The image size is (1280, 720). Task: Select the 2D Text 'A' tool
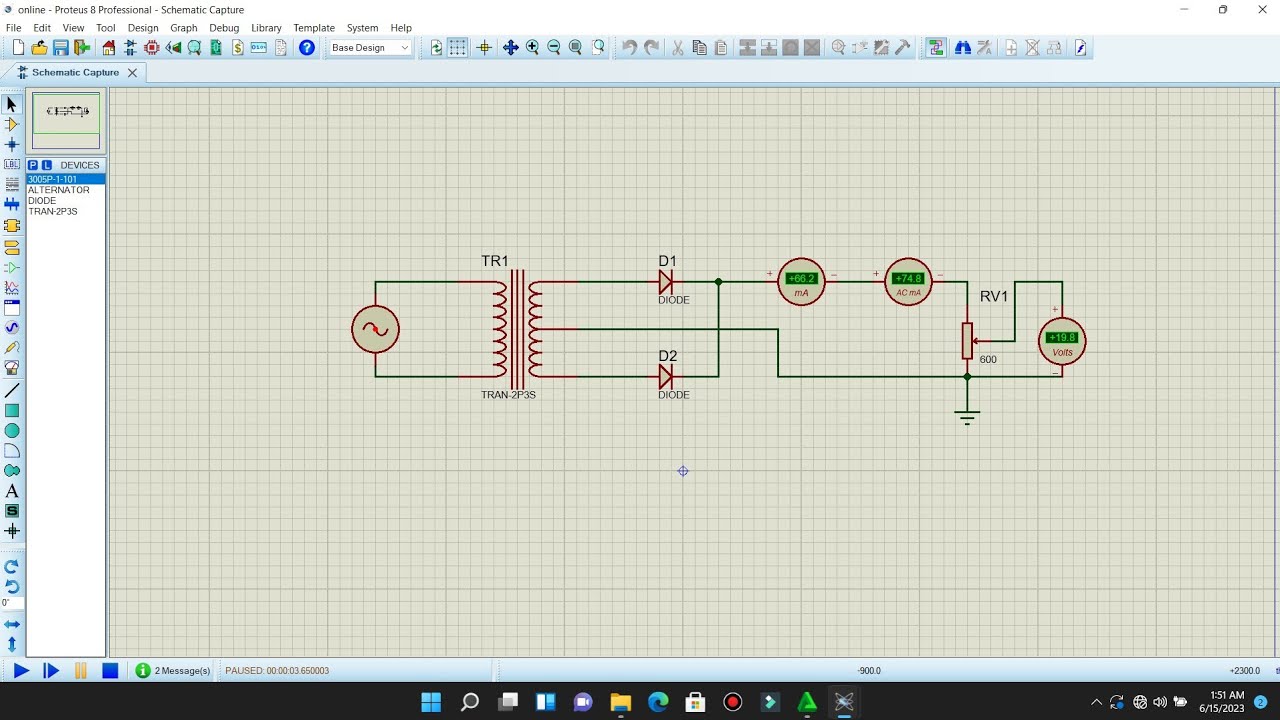[12, 491]
